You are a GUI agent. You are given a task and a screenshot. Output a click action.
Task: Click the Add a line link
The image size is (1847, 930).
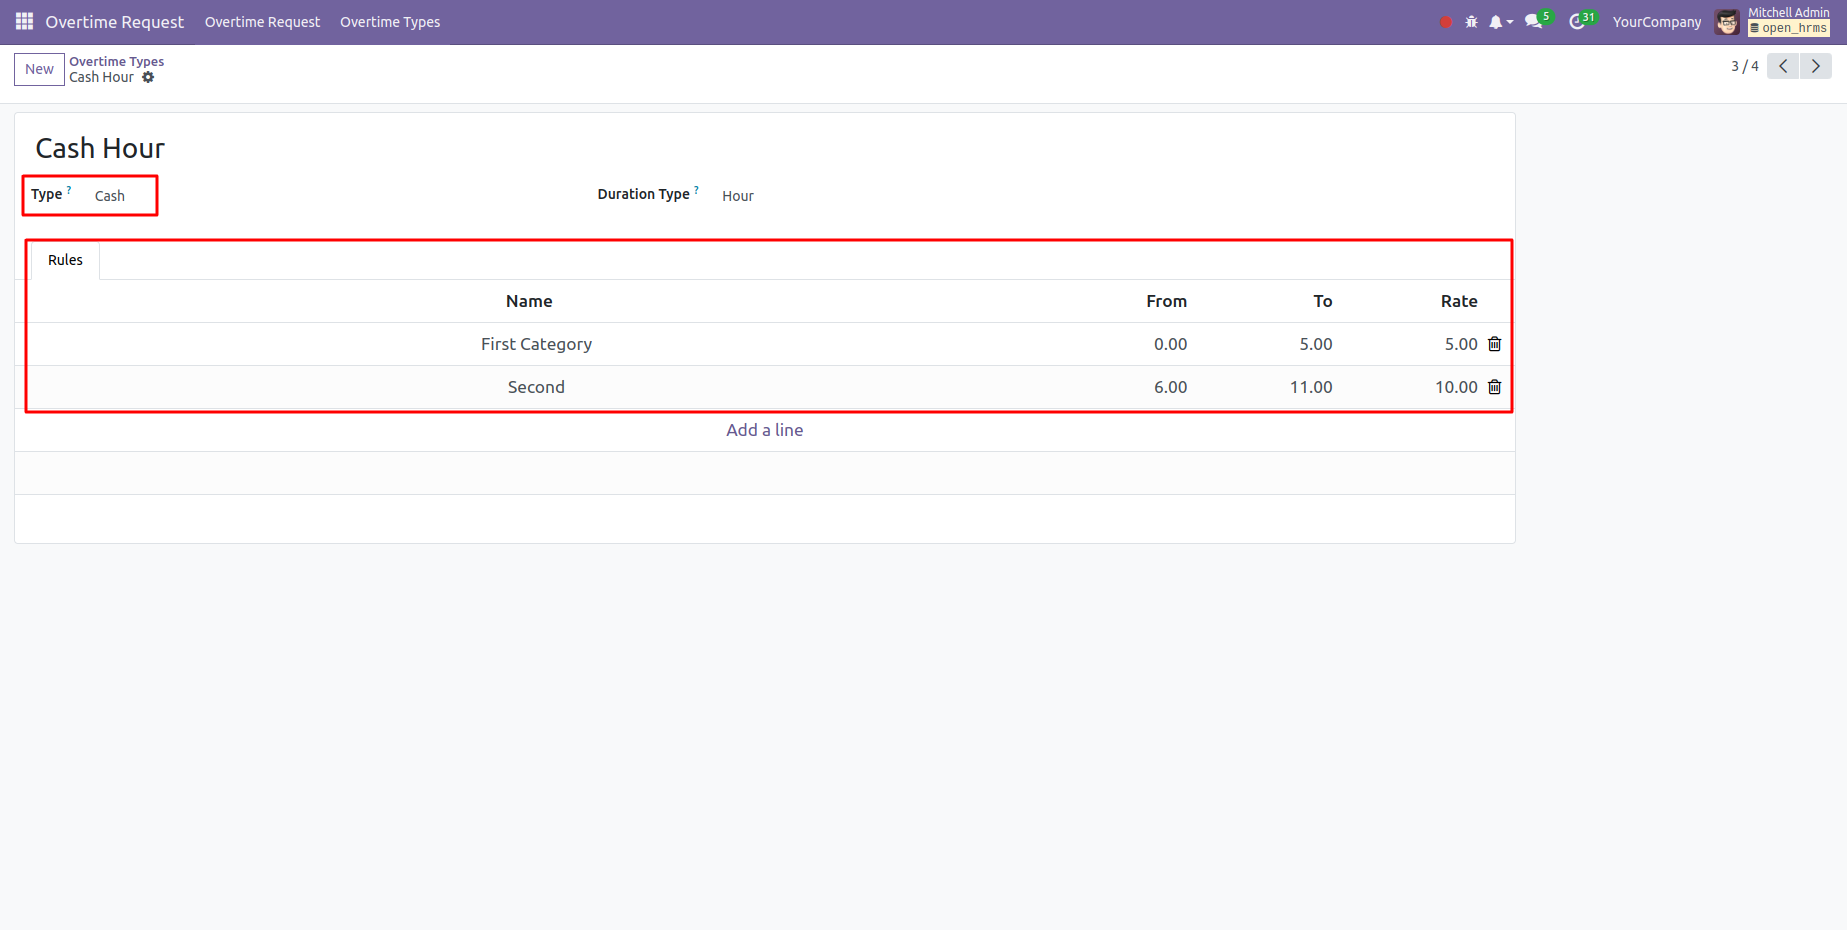click(x=764, y=430)
